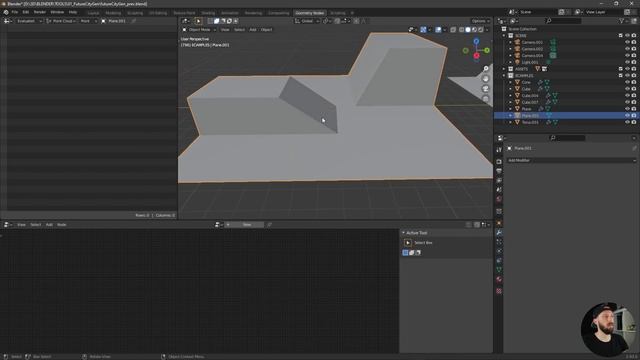Click the properties editor search field

click(x=567, y=138)
